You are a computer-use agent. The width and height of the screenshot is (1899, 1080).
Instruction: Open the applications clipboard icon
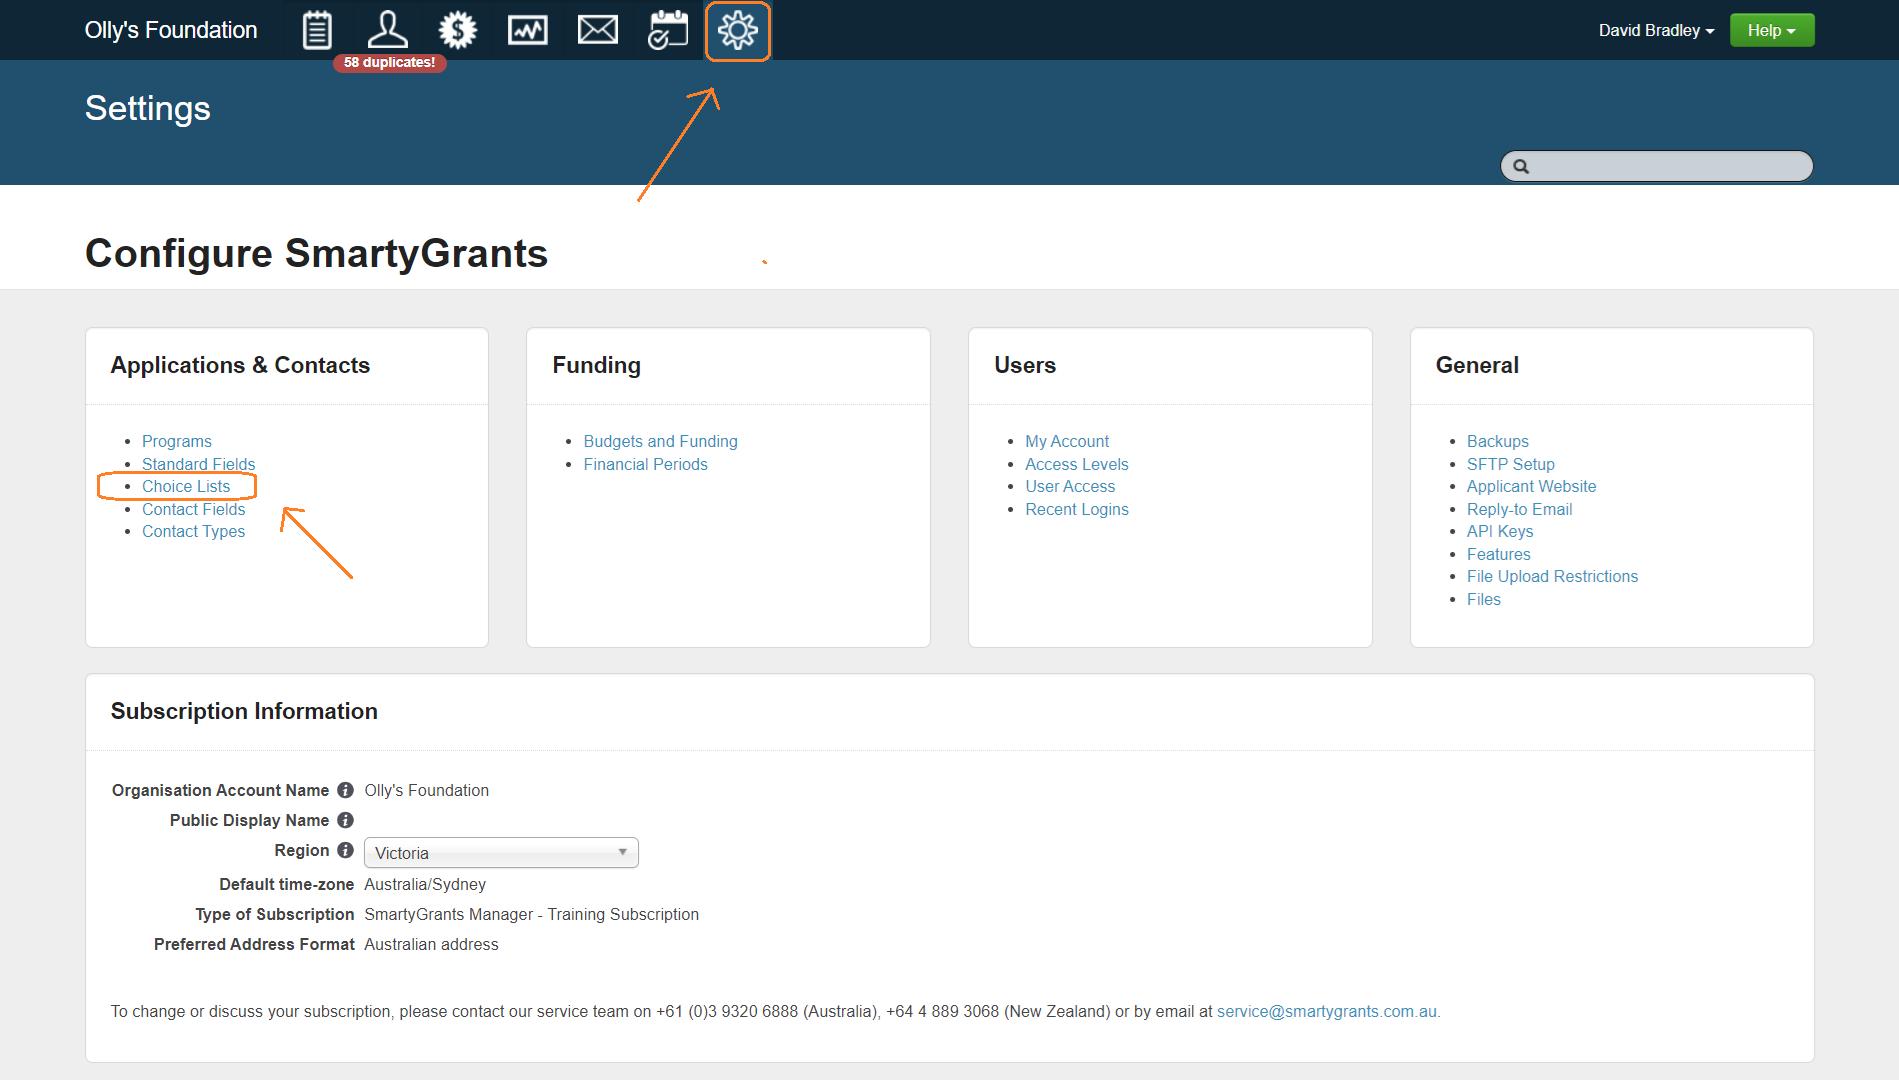317,30
